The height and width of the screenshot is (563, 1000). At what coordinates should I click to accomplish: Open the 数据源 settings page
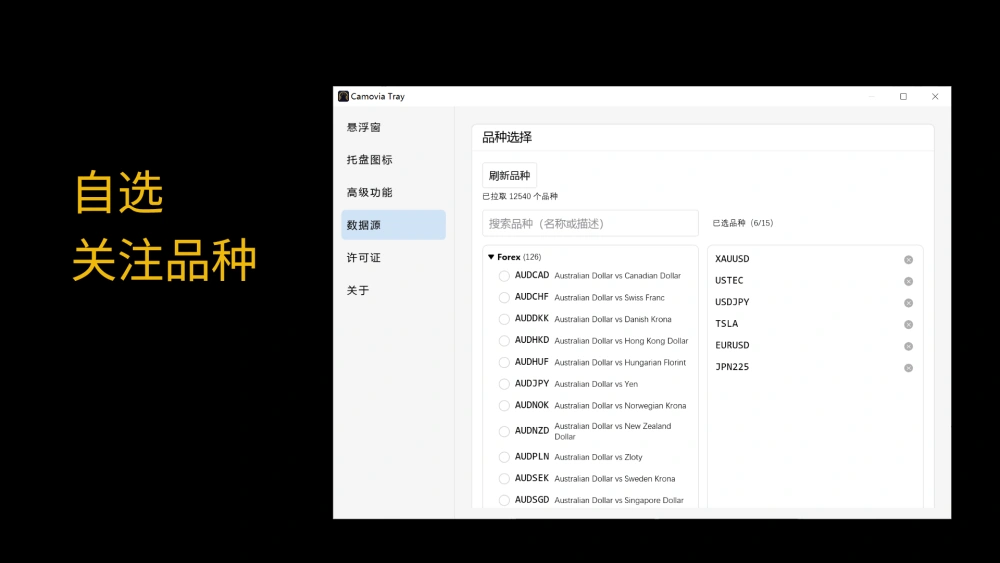[x=393, y=225]
